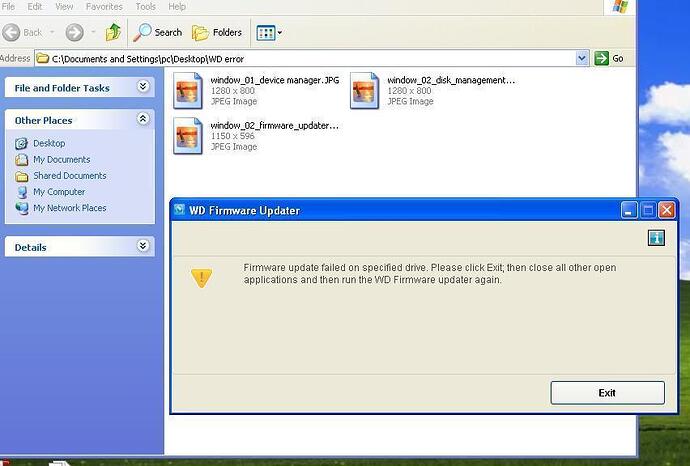Go up one folder level
The width and height of the screenshot is (690, 466).
(113, 32)
